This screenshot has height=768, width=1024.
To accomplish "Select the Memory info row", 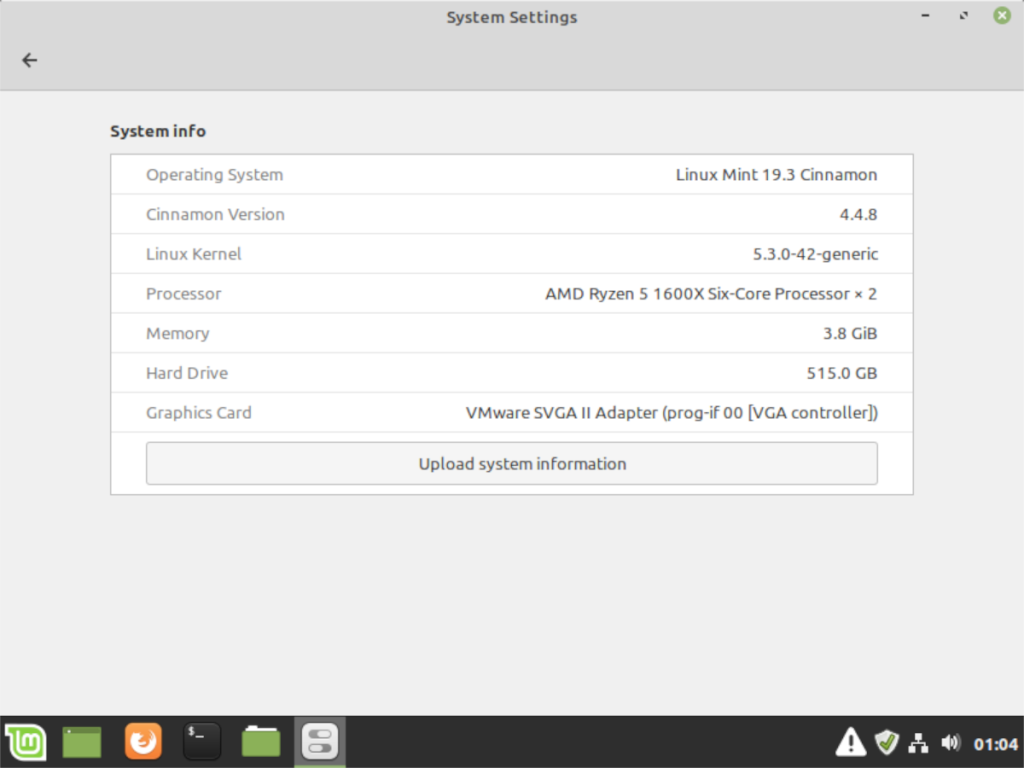I will click(x=511, y=333).
